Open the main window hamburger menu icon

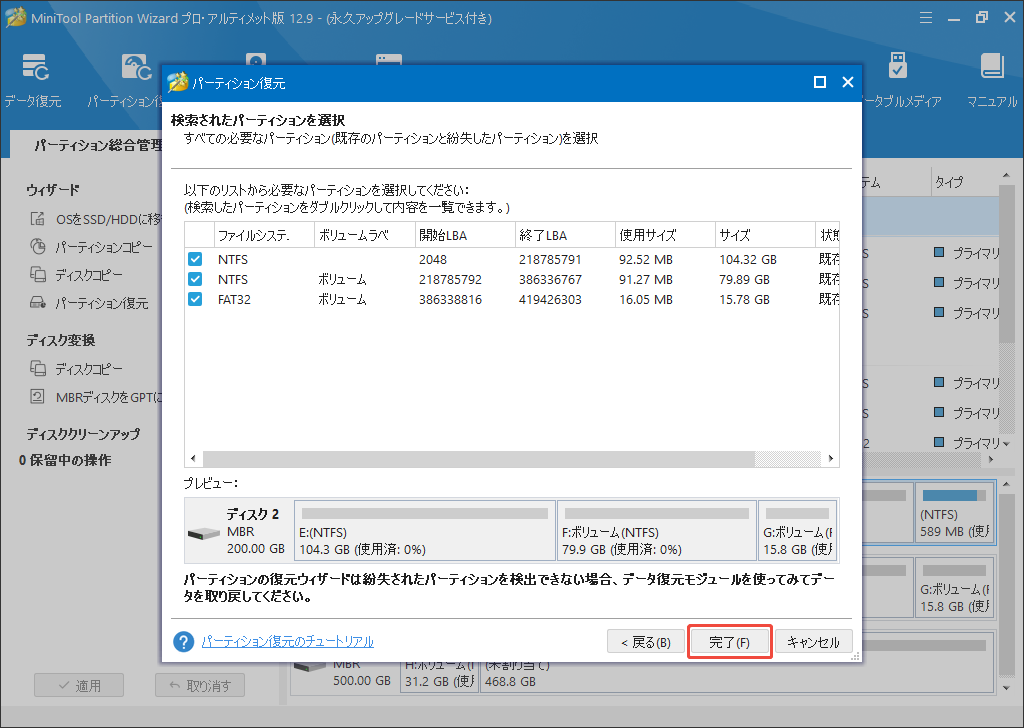pos(925,18)
